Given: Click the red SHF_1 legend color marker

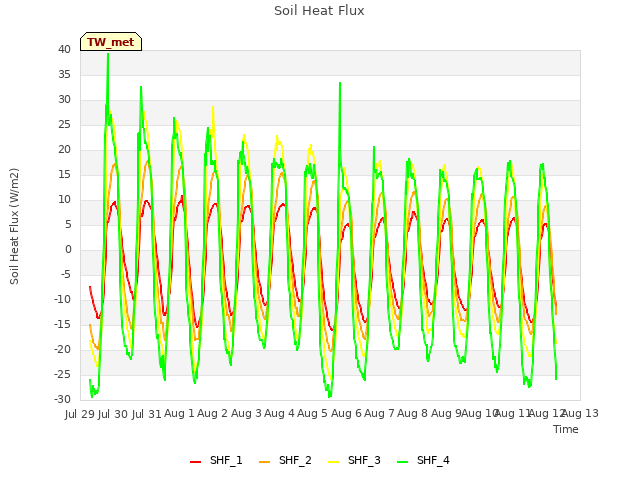Looking at the screenshot, I should click(x=196, y=462).
